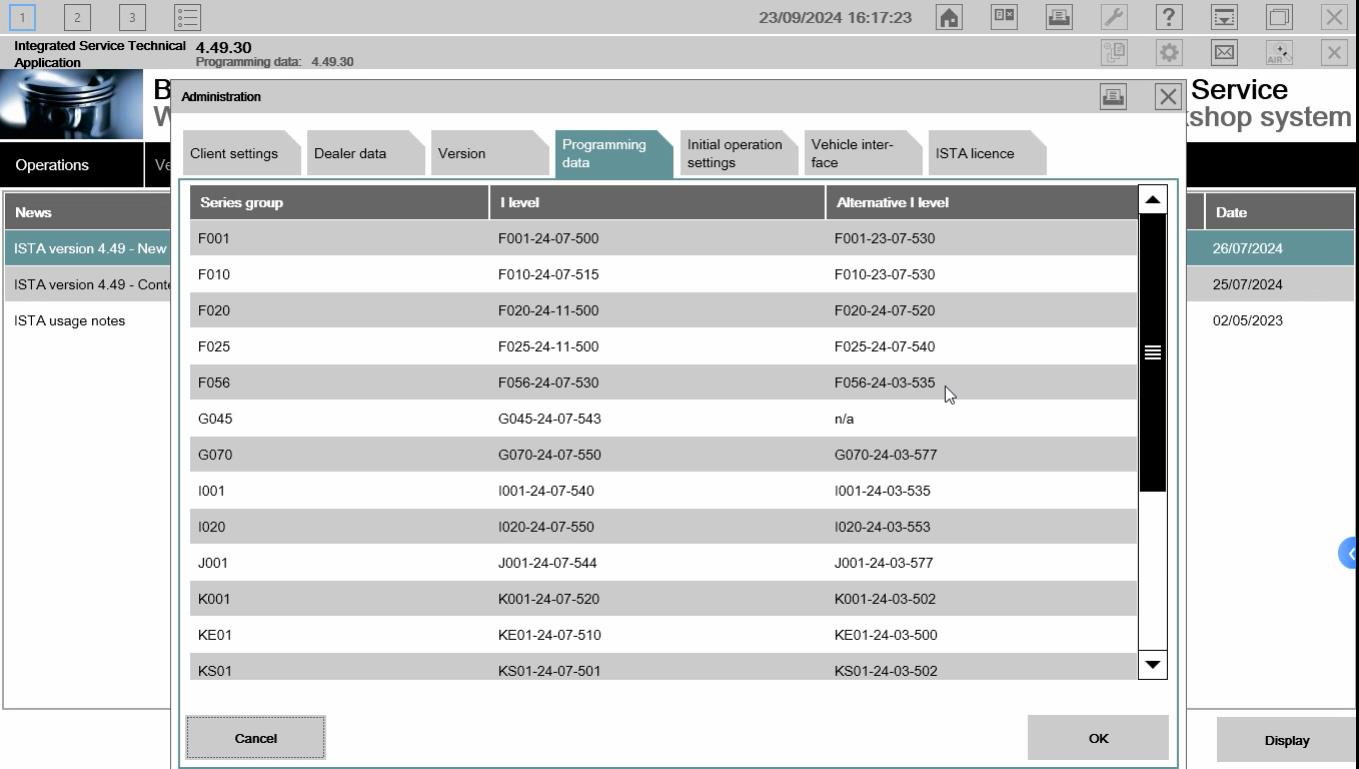The width and height of the screenshot is (1359, 769).
Task: Select cell J001-24-03-577
Action: [981, 562]
